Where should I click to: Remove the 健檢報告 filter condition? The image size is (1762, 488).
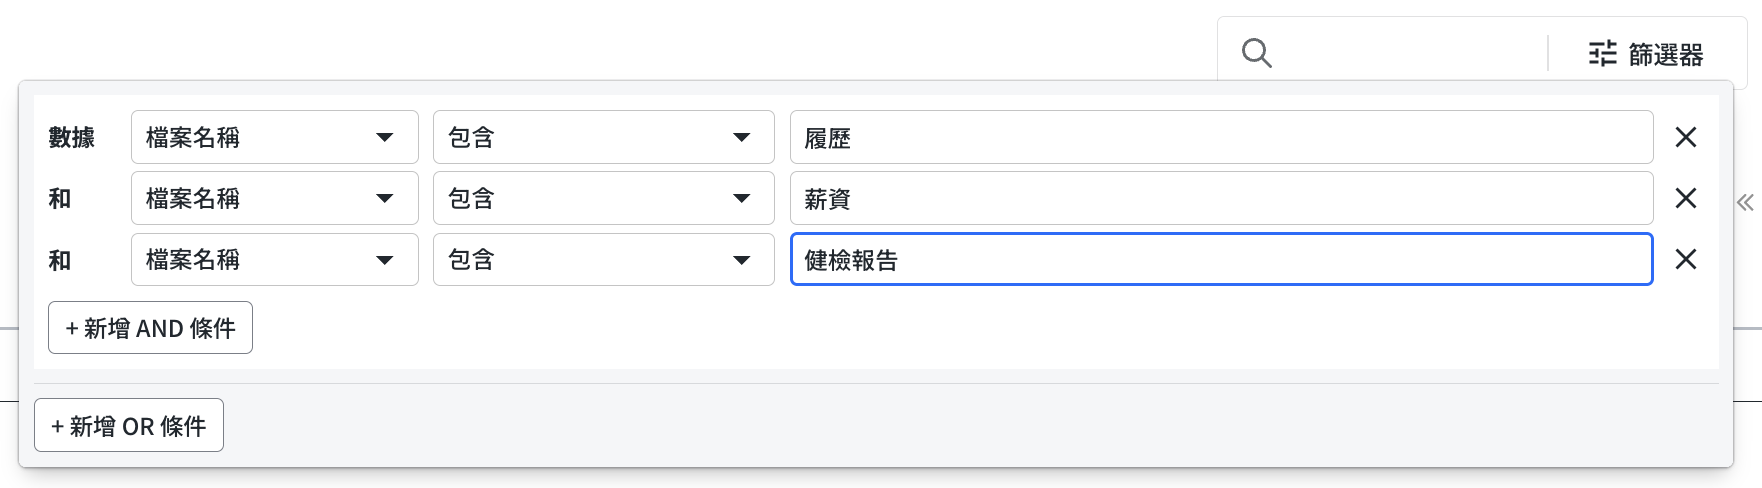(x=1685, y=259)
